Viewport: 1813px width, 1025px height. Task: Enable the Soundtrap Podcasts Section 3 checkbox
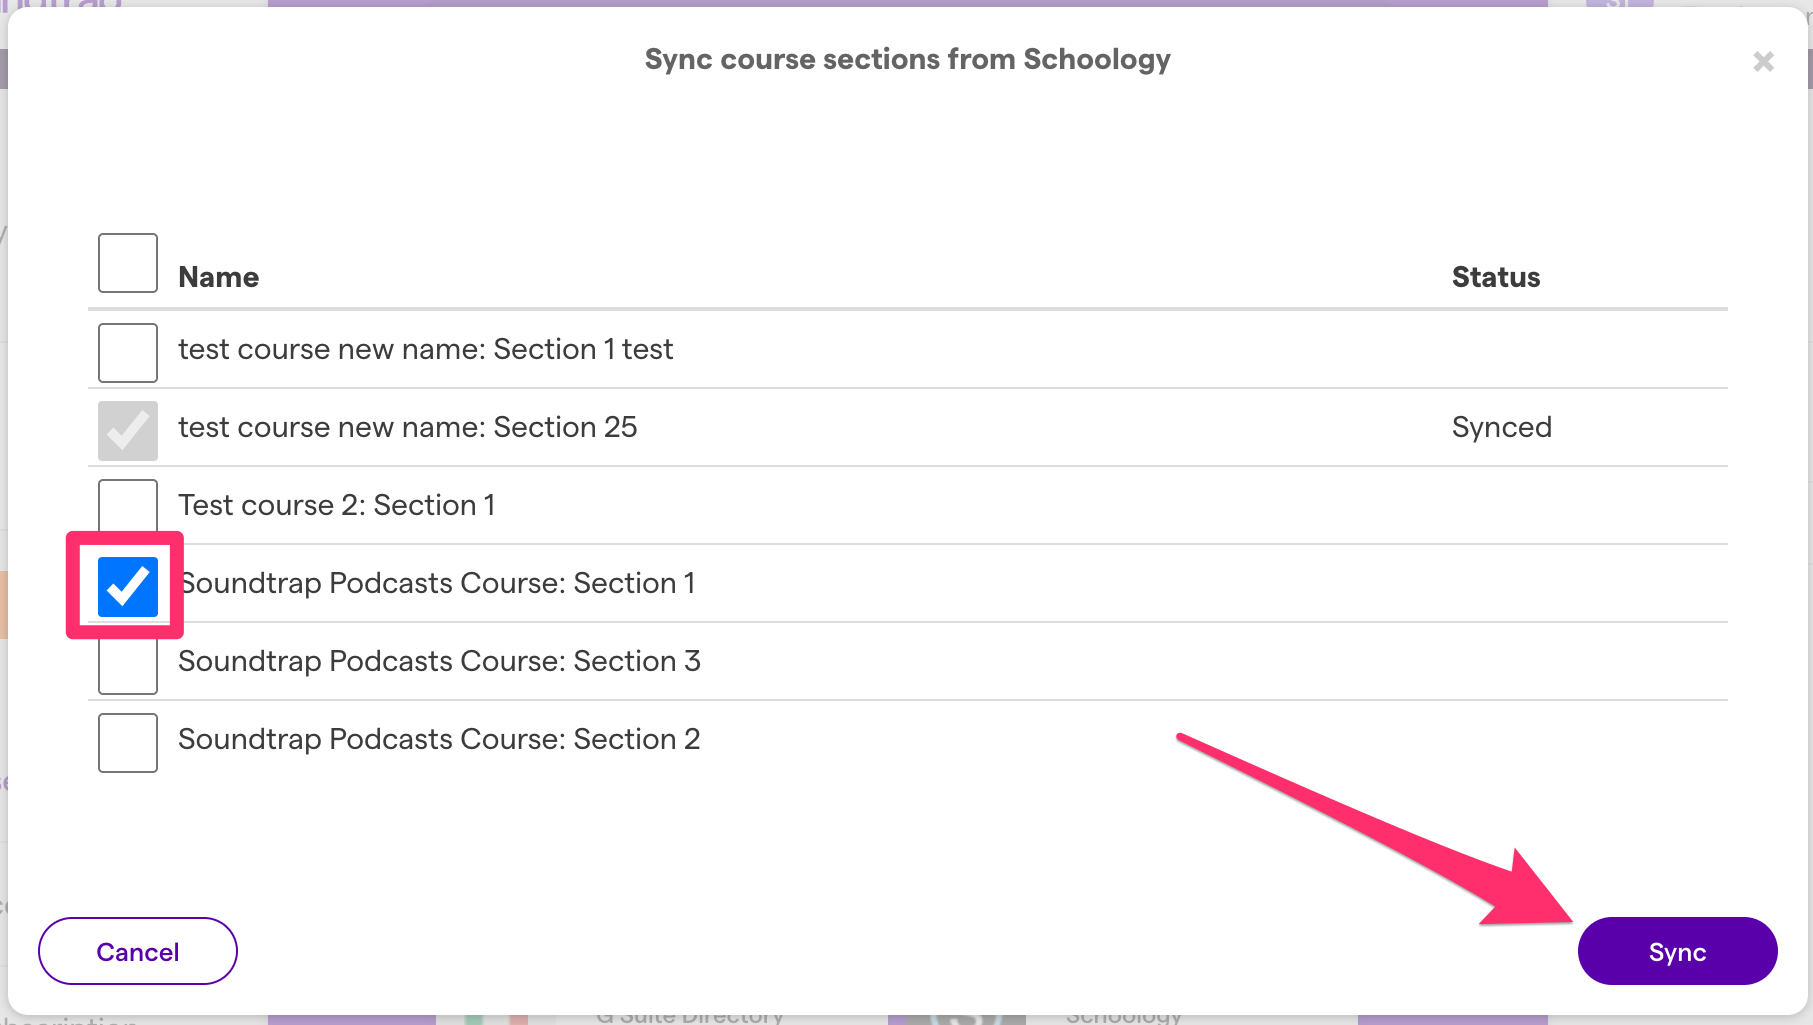[128, 667]
